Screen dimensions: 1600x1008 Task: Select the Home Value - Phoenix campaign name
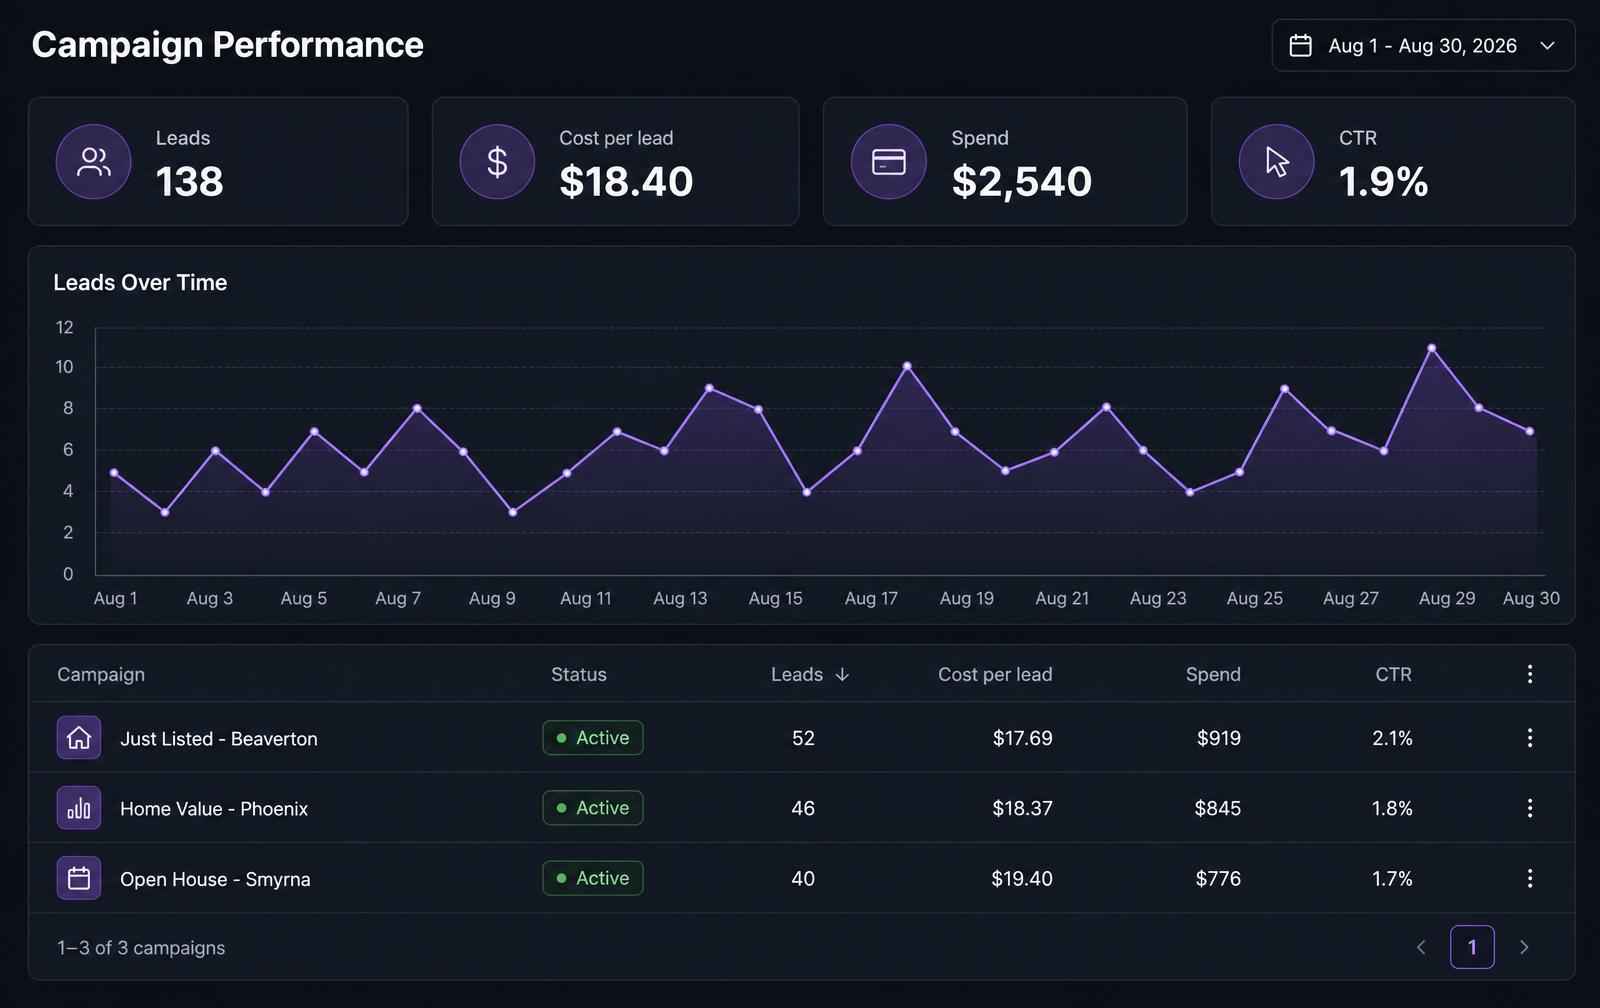(x=214, y=809)
